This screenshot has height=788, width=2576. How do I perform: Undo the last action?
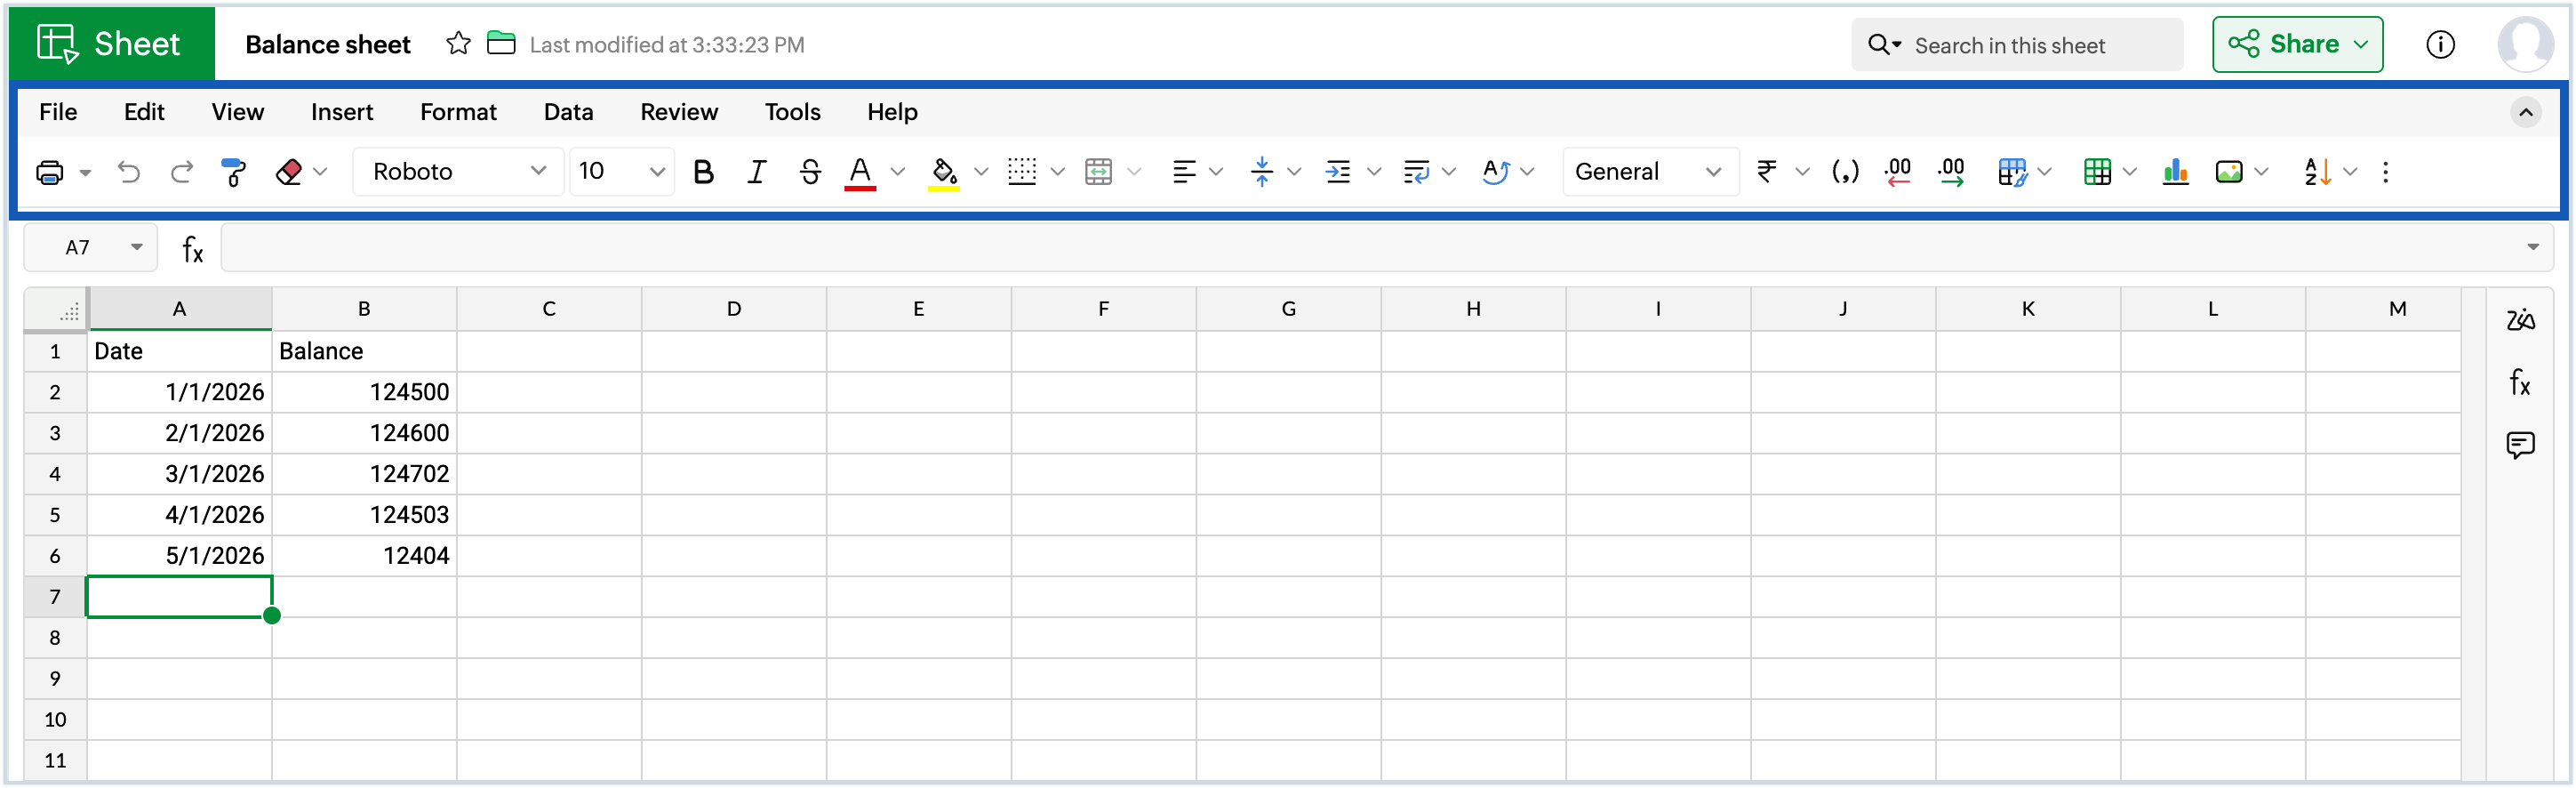(128, 172)
